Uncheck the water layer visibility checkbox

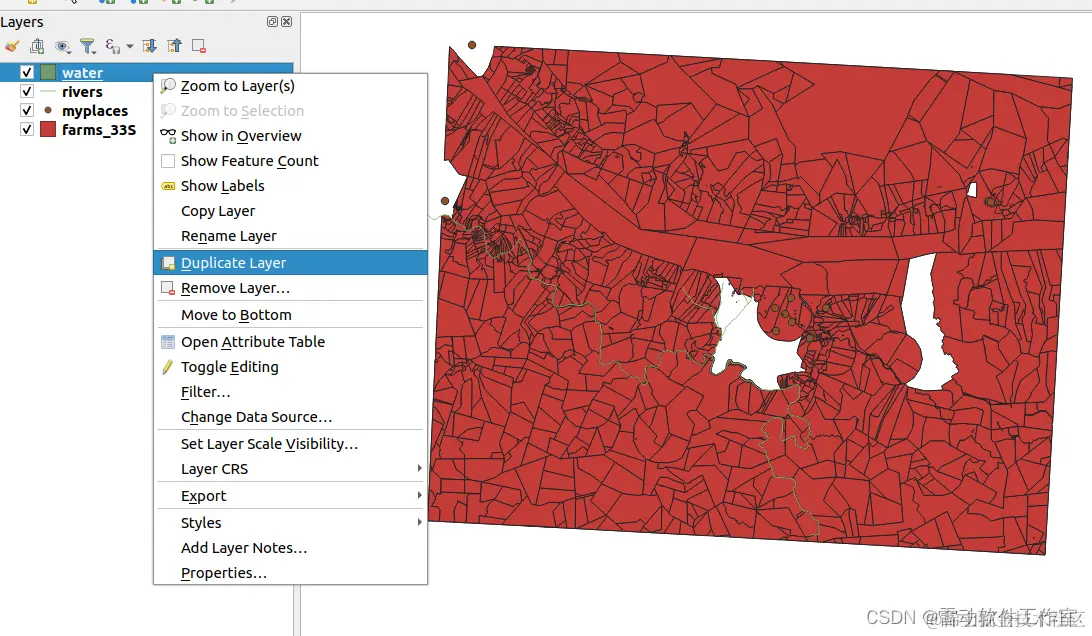26,72
